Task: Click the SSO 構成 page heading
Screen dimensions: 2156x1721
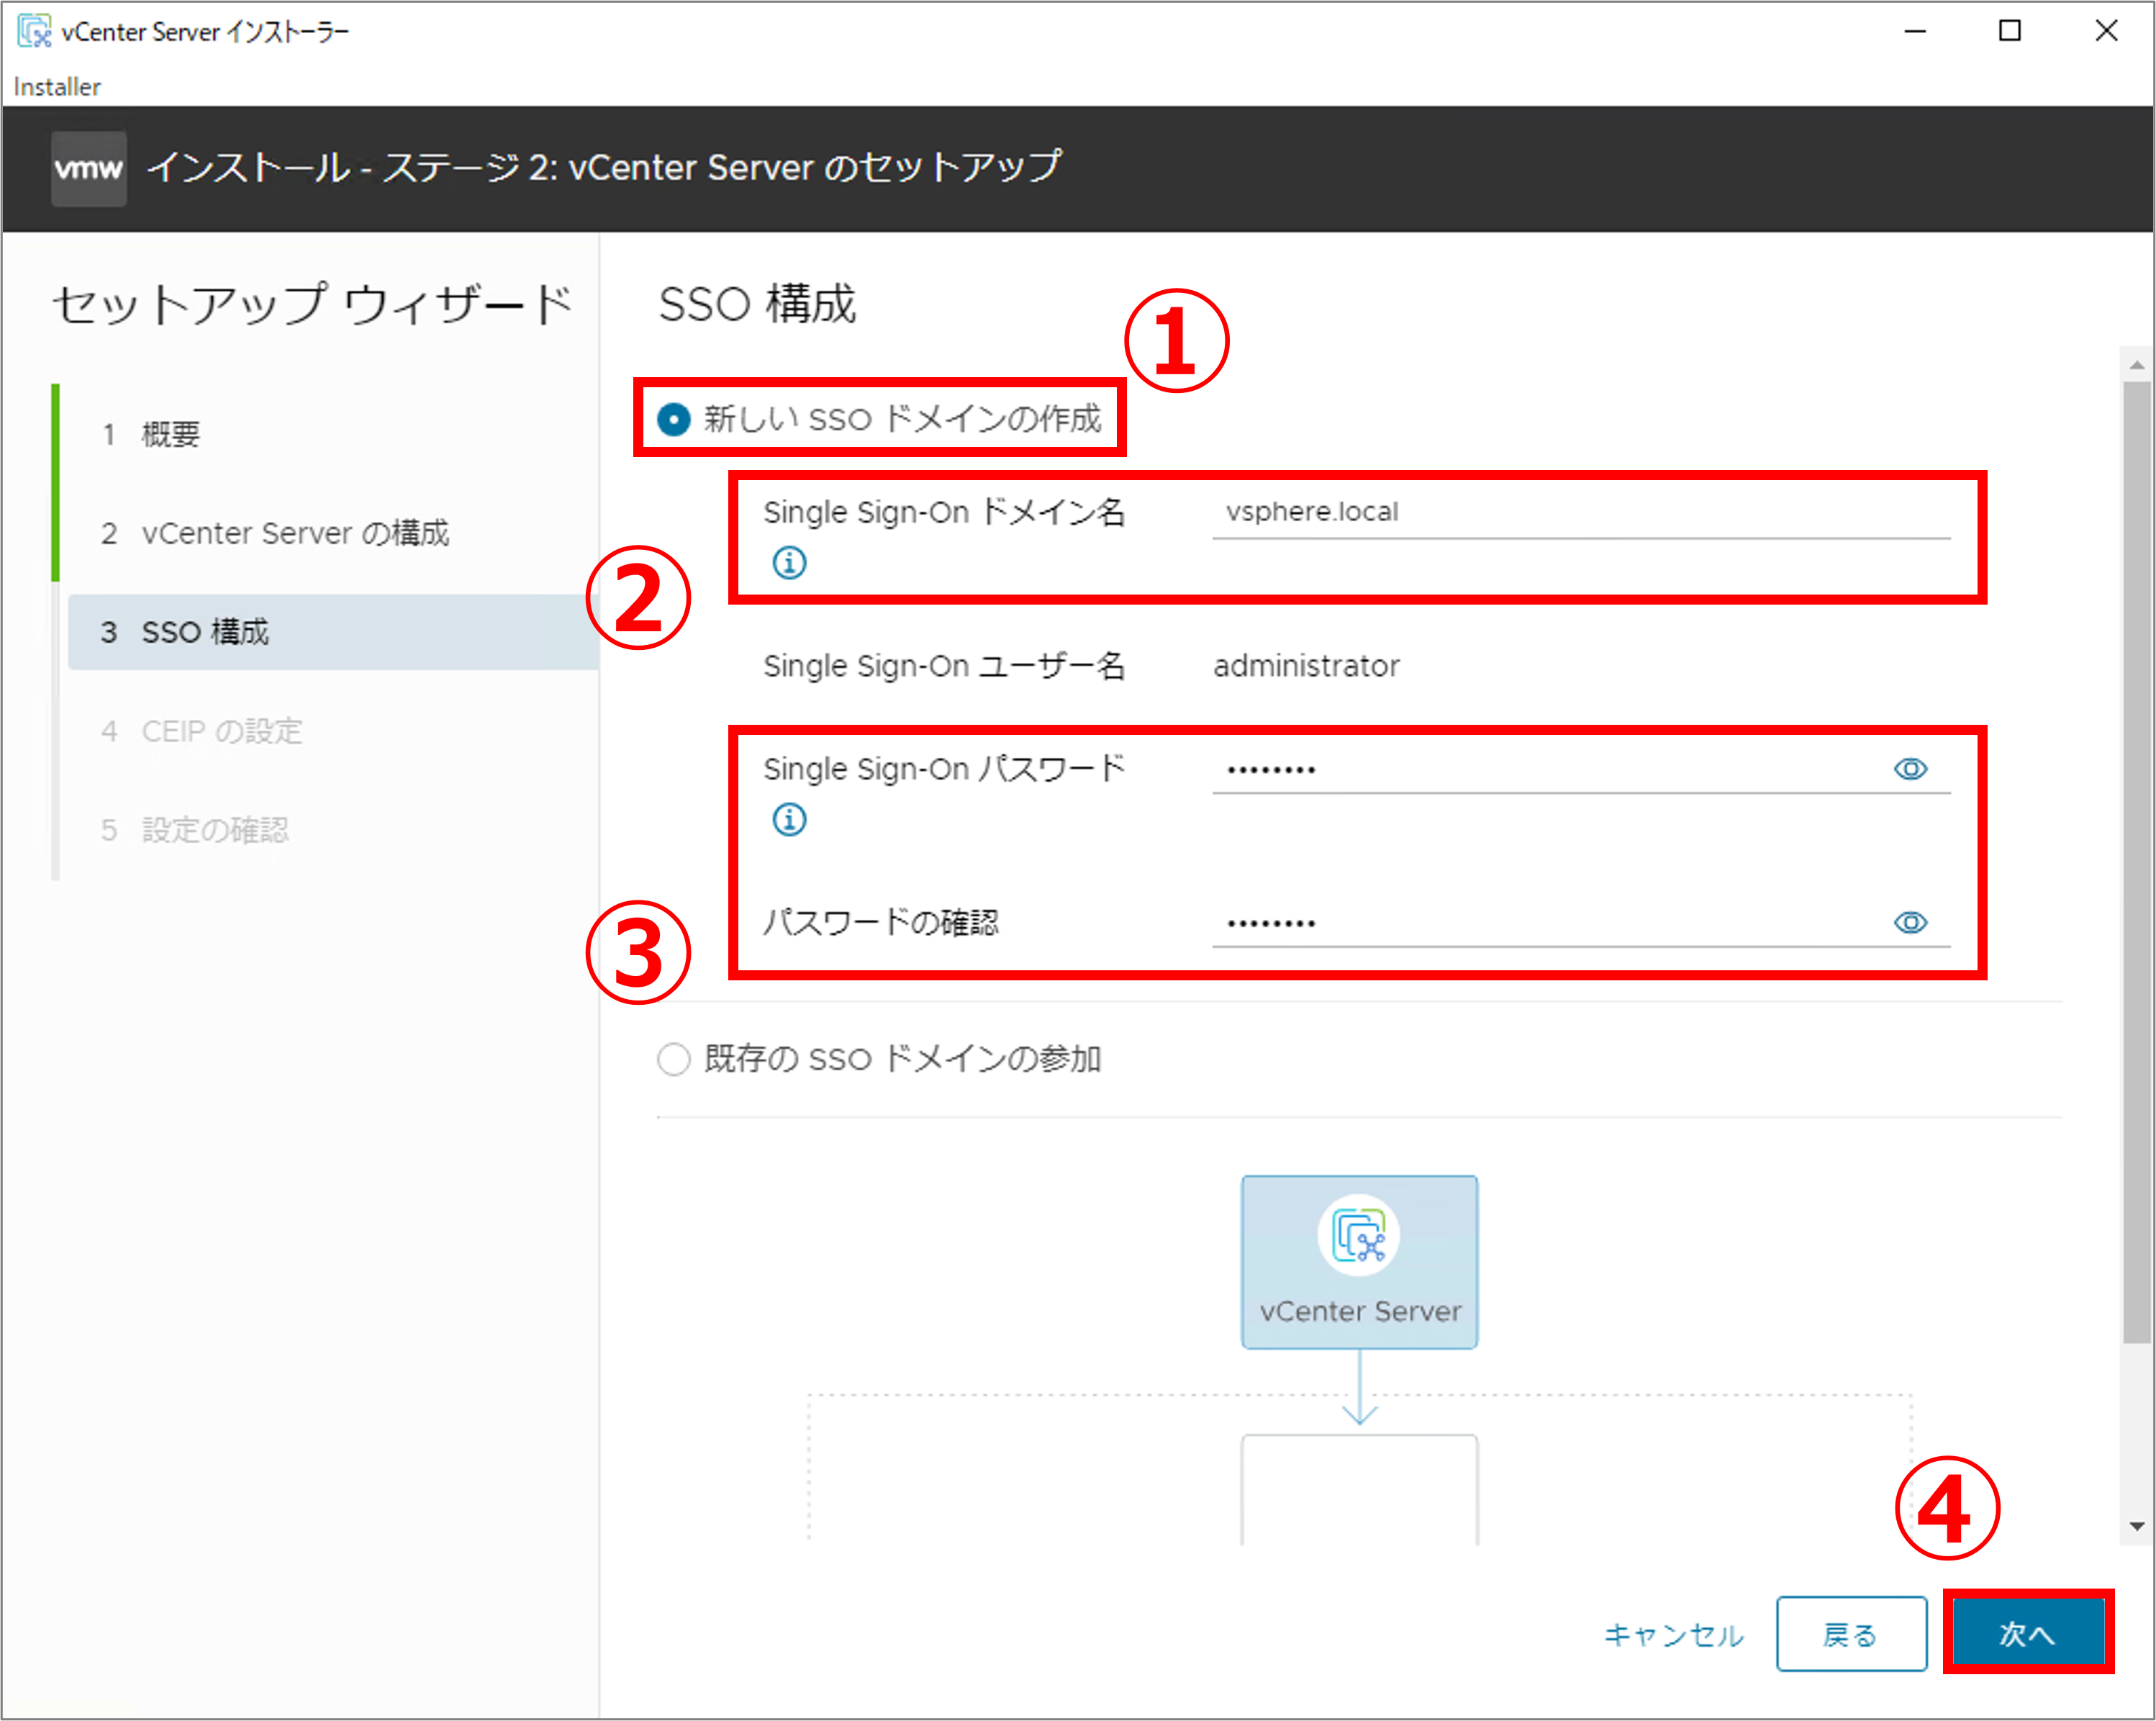Action: coord(757,304)
